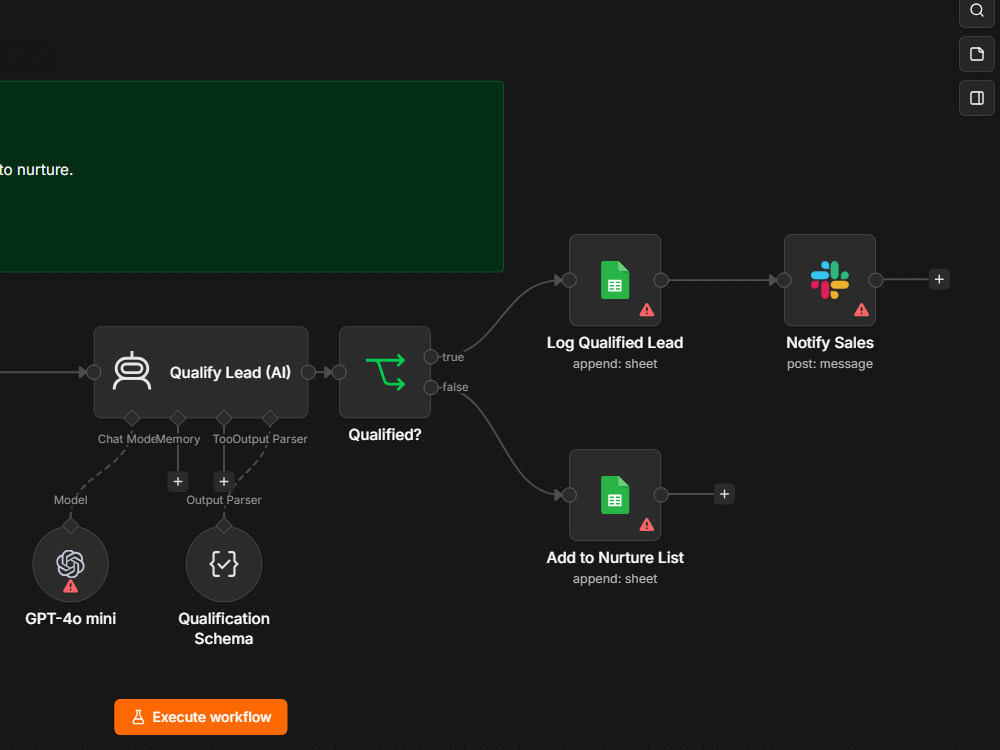The image size is (1000, 750).
Task: Add a sticky note via the note icon
Action: [976, 54]
